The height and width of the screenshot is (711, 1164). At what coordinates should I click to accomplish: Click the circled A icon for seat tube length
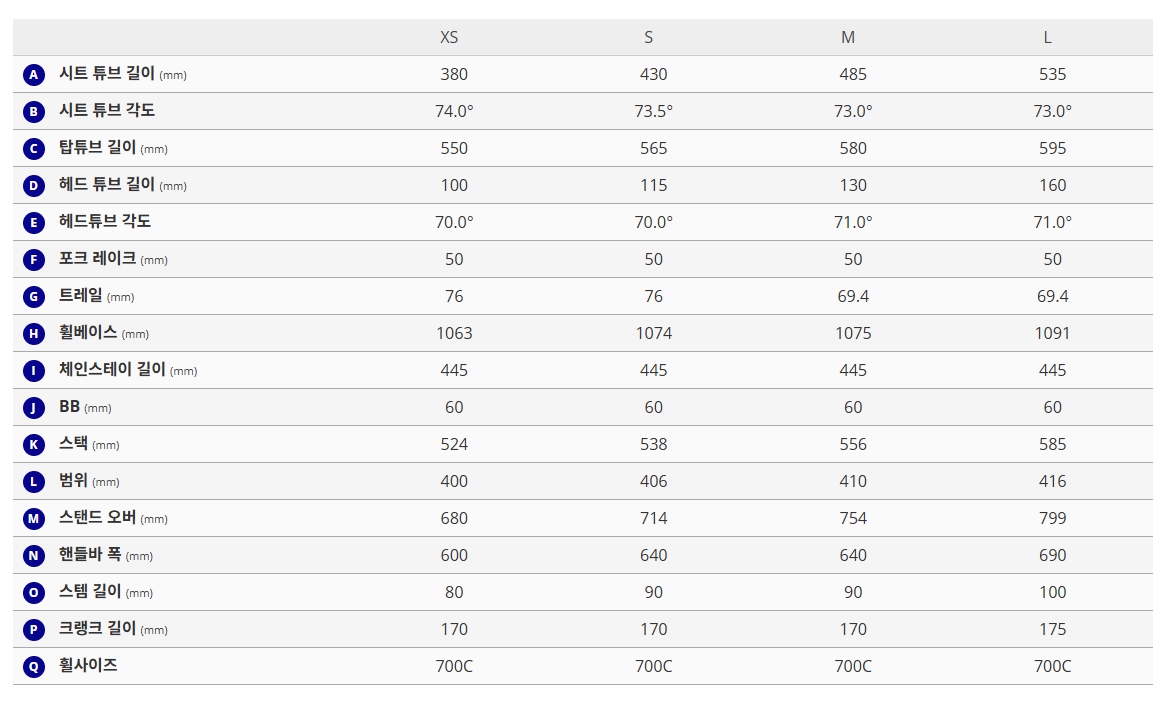pyautogui.click(x=34, y=75)
